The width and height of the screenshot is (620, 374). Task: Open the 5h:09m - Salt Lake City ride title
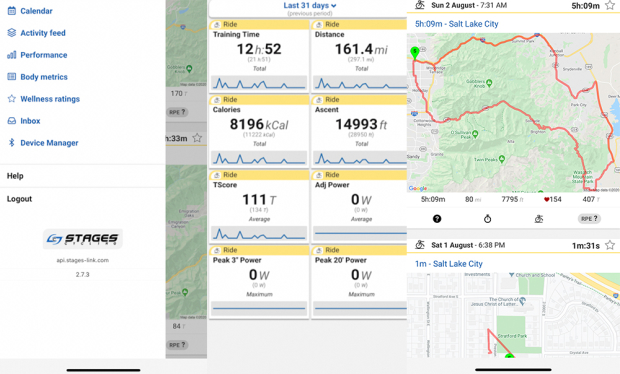point(457,24)
